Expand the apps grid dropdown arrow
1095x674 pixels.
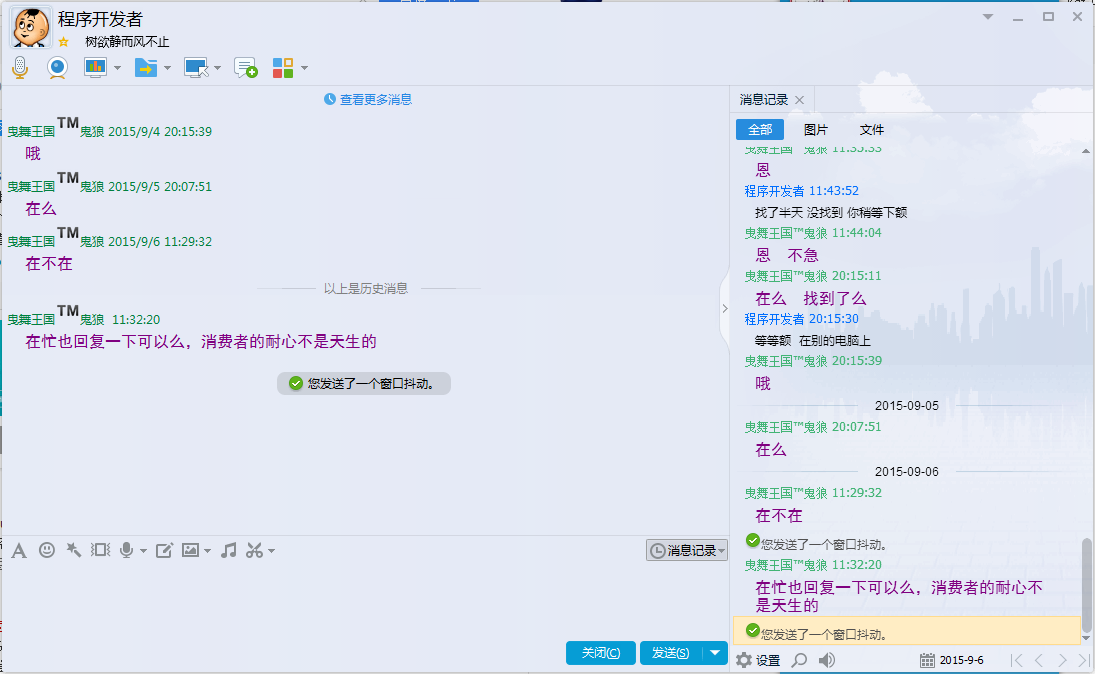[304, 68]
